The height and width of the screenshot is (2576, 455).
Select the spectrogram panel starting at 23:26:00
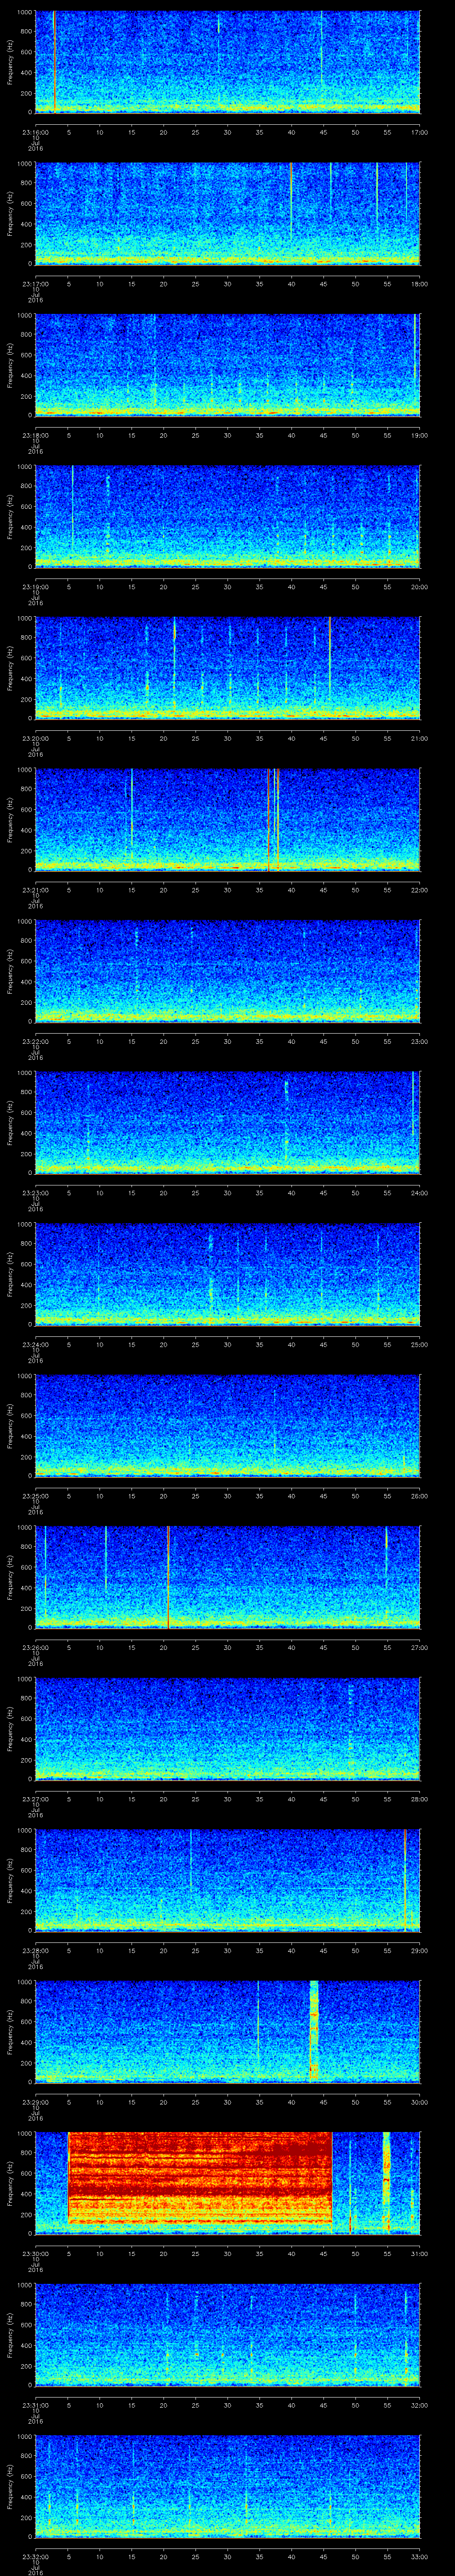(227, 1577)
